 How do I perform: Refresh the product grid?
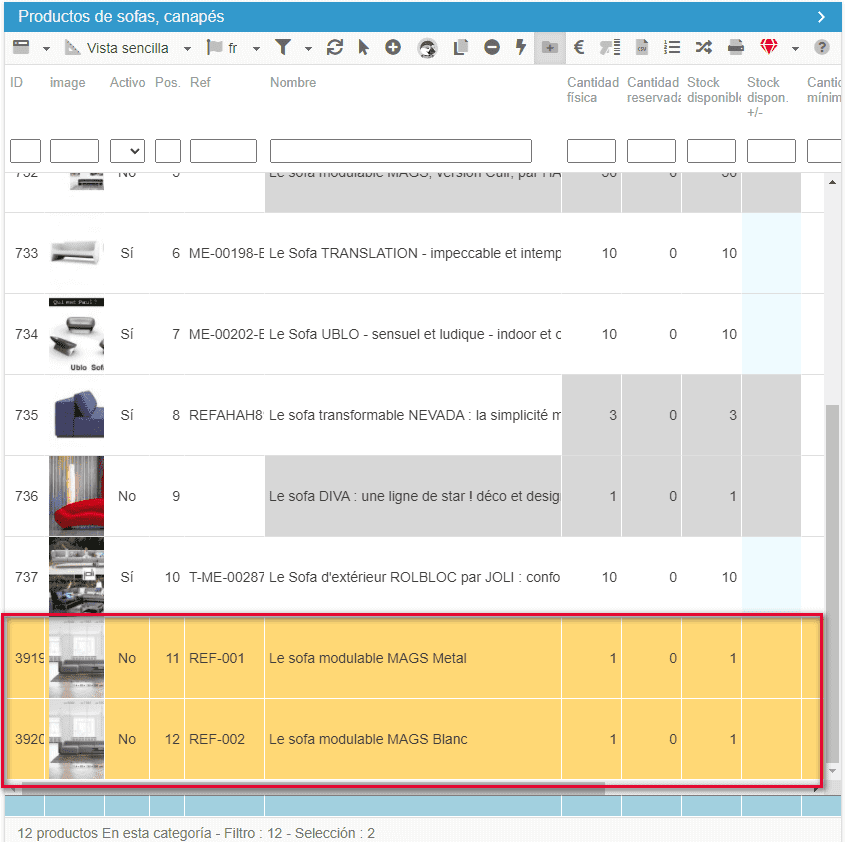tap(335, 47)
